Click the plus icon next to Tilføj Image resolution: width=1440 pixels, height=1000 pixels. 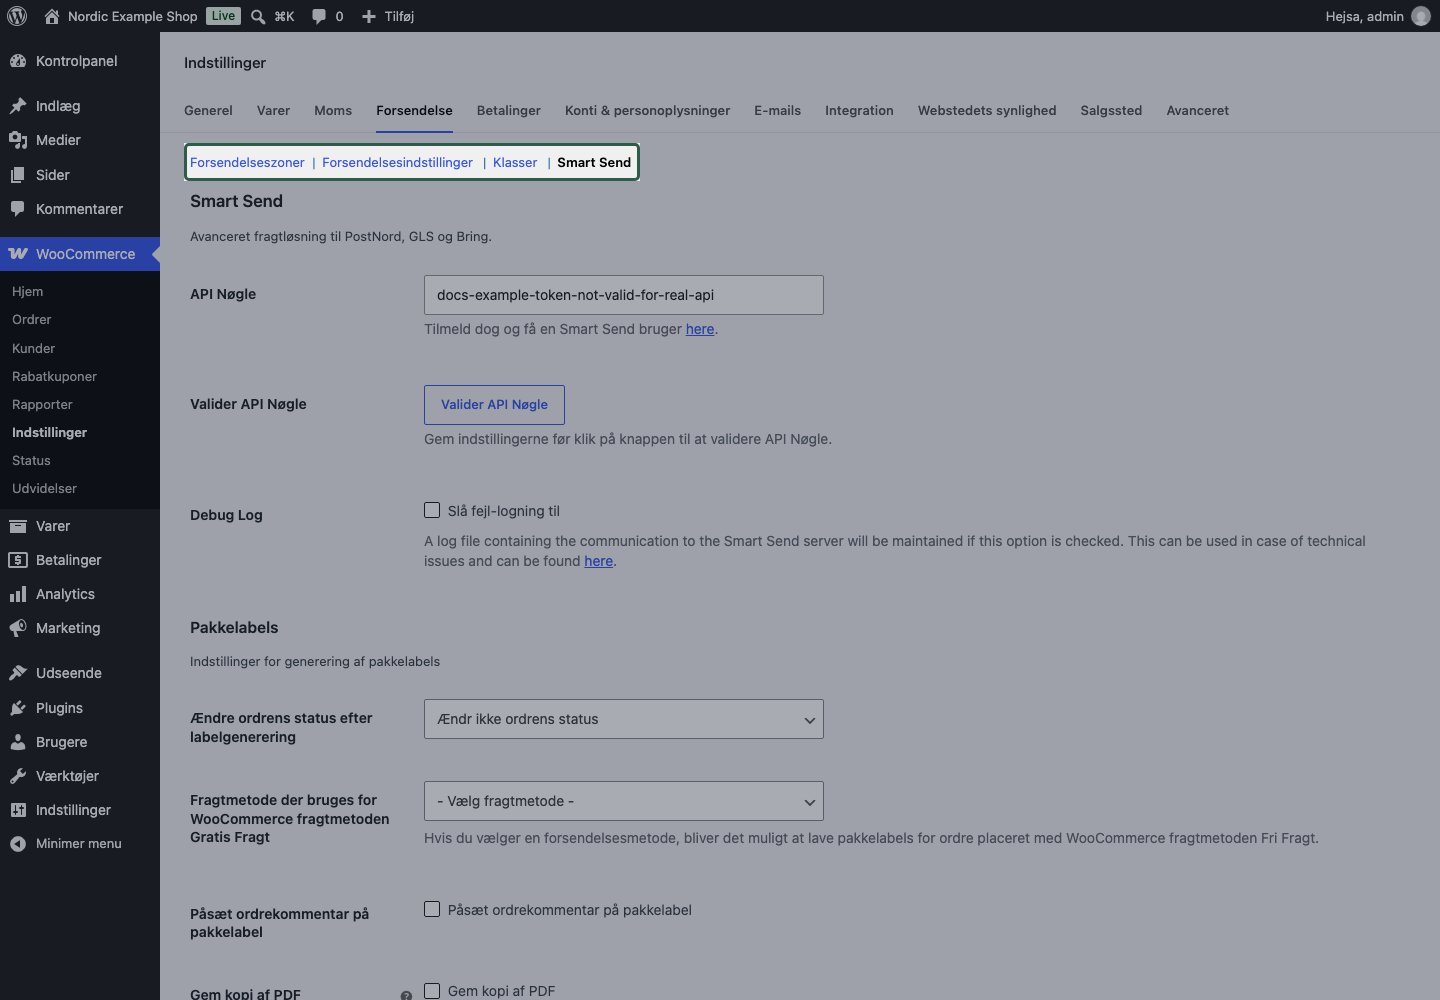pos(369,16)
